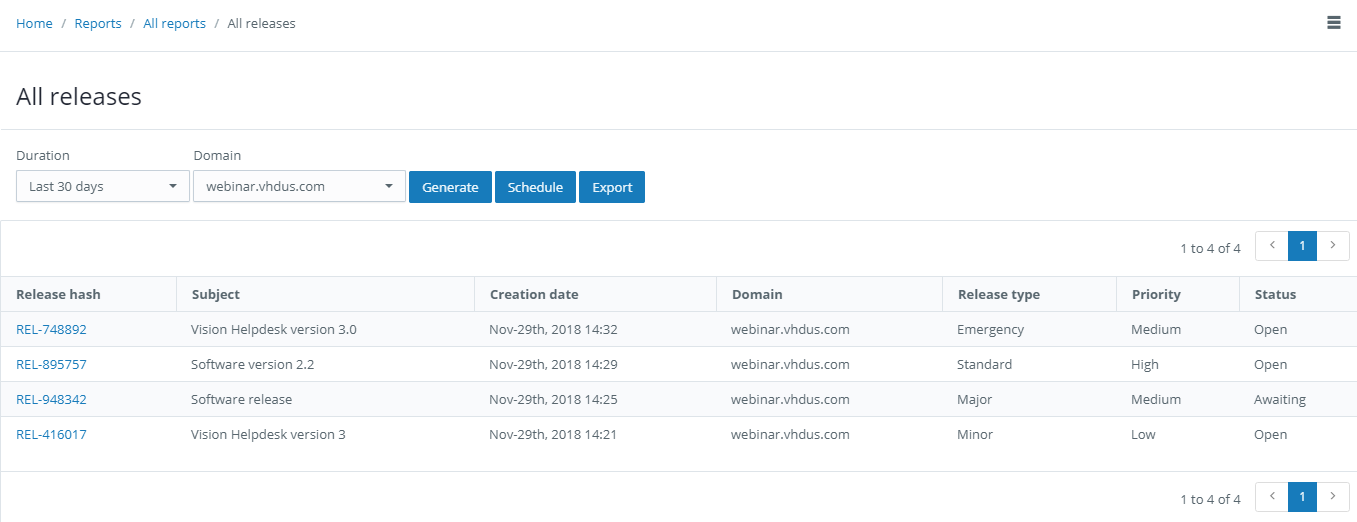Go to previous page in bottom pagination
Viewport: 1357px width, 522px height.
(x=1271, y=497)
